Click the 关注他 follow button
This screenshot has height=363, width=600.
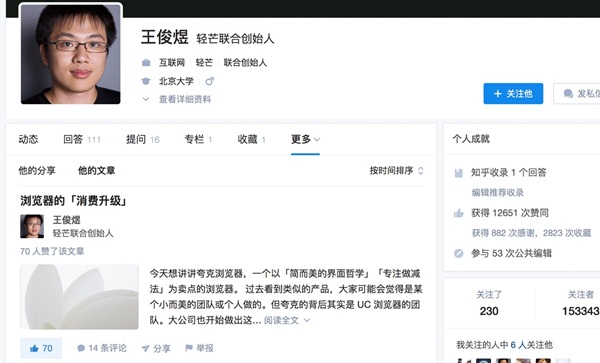(513, 94)
